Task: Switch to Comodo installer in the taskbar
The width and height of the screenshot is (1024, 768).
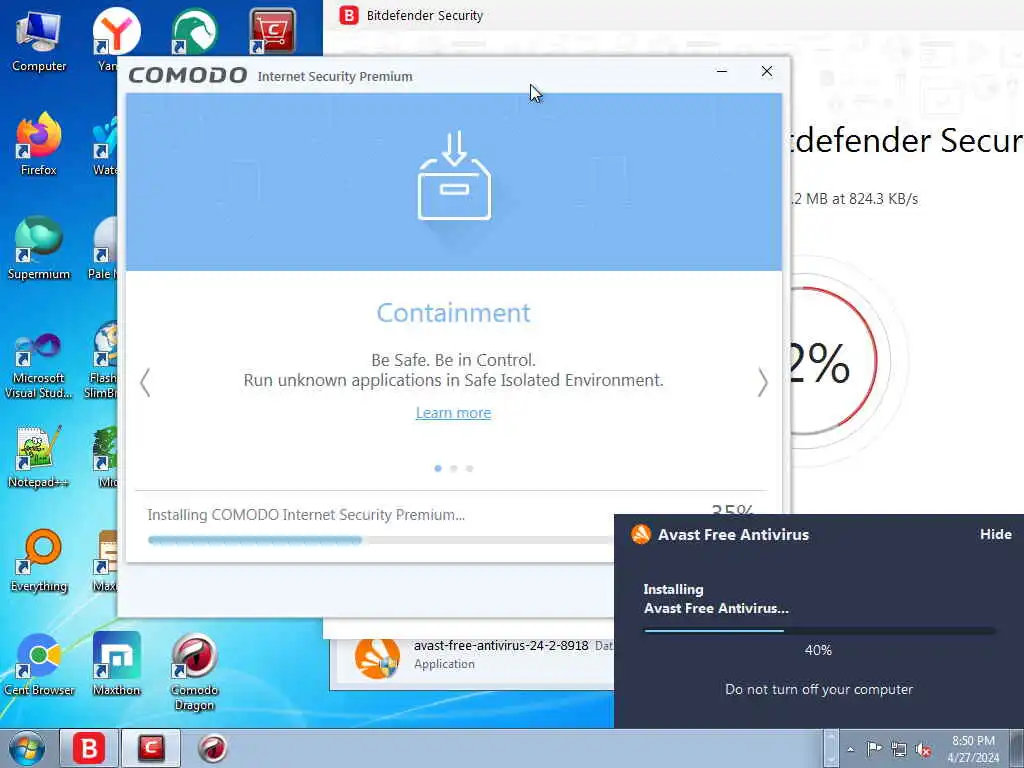Action: click(150, 748)
